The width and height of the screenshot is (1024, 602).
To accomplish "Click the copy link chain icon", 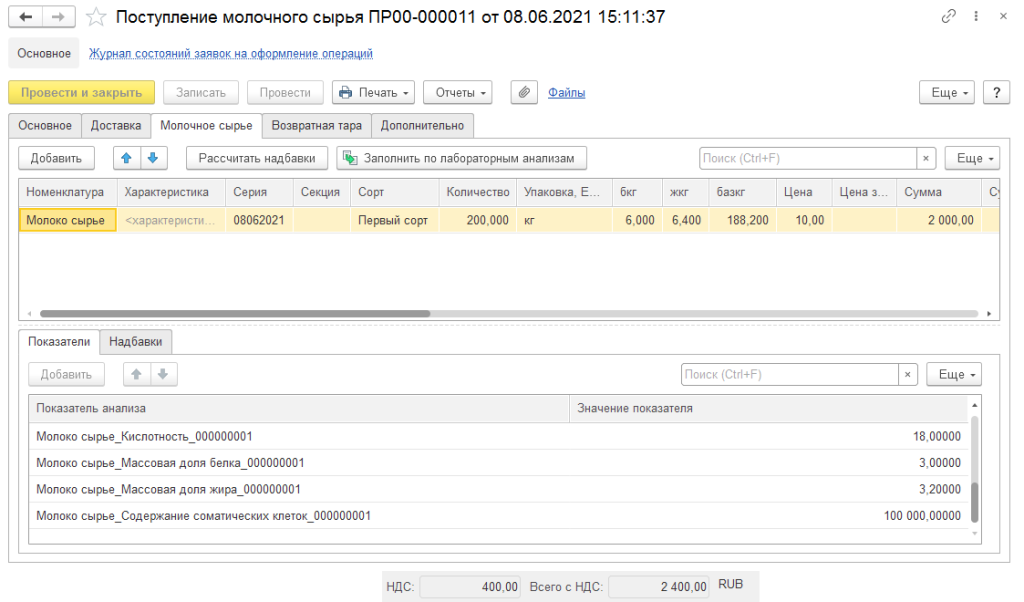I will point(948,17).
